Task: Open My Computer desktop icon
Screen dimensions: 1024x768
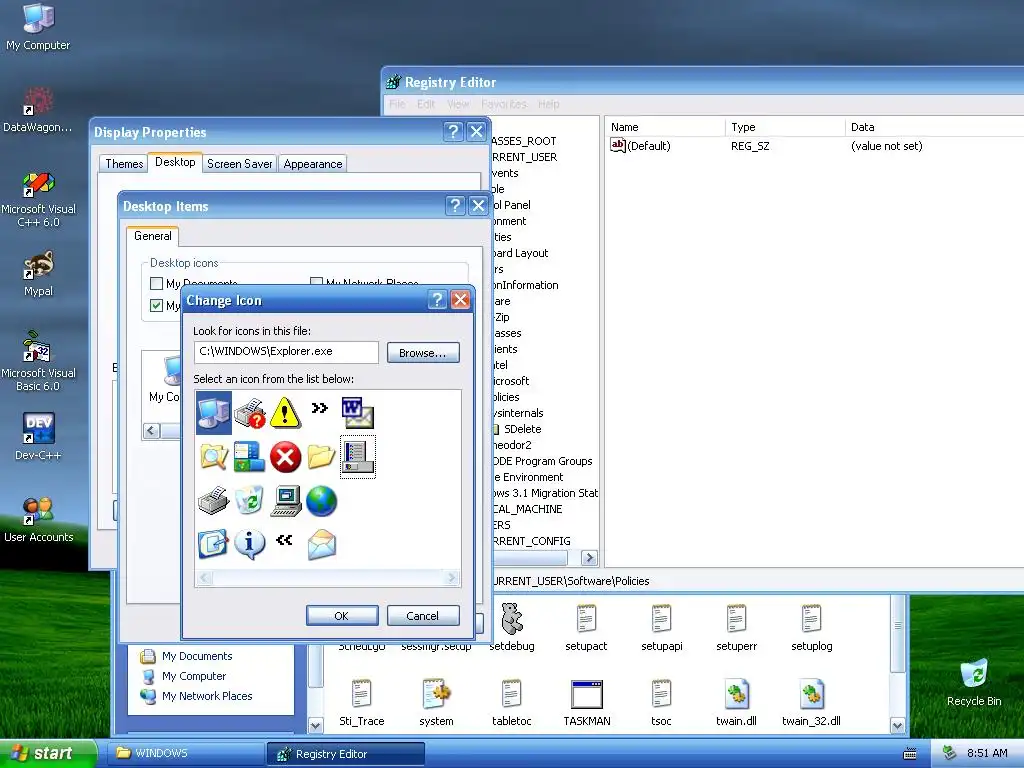Action: 38,27
